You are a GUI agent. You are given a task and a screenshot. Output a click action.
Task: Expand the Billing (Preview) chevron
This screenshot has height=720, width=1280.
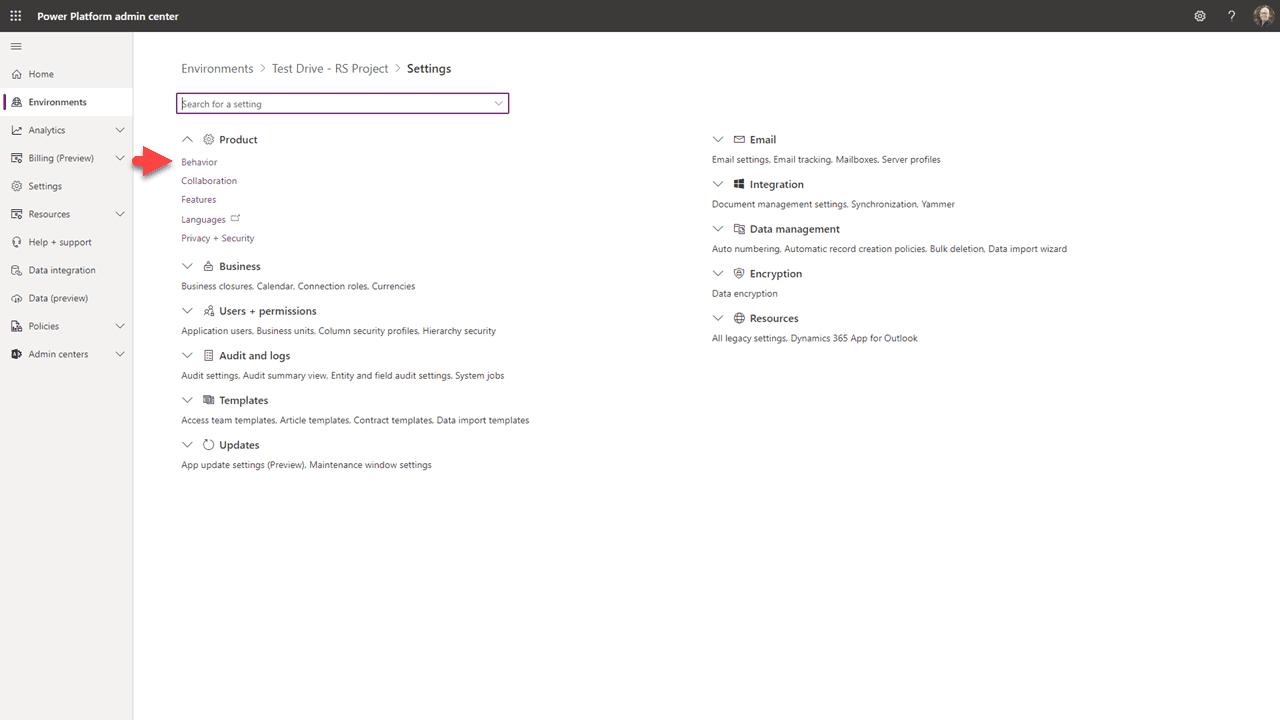pyautogui.click(x=119, y=157)
